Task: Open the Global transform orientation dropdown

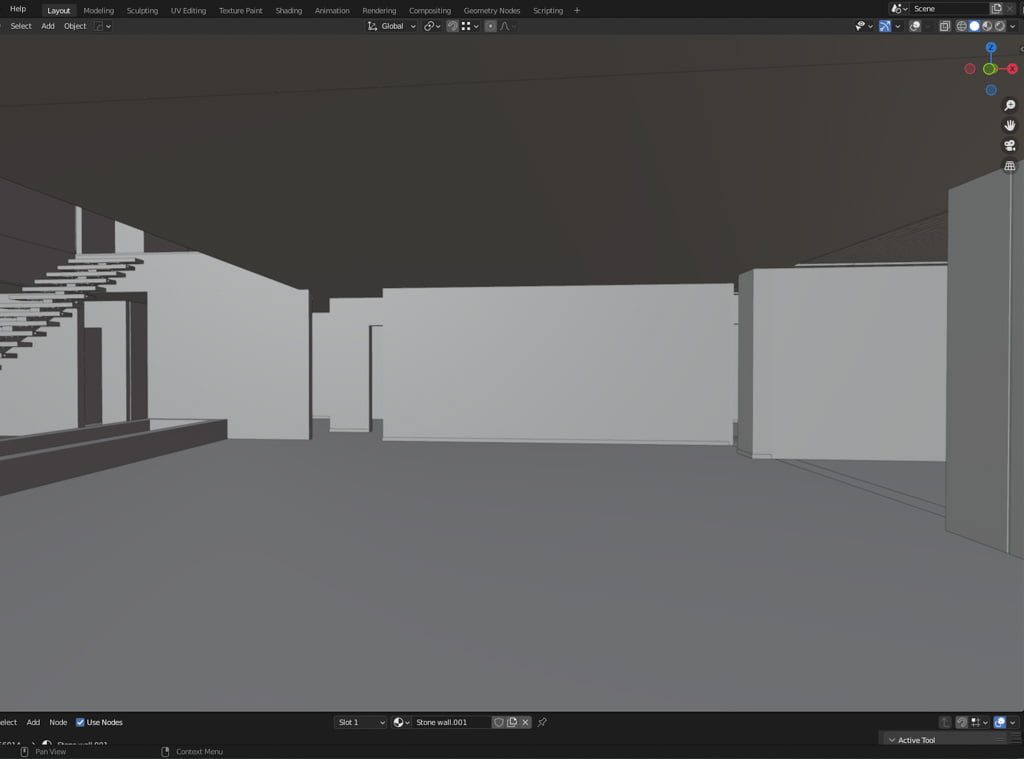Action: click(392, 26)
